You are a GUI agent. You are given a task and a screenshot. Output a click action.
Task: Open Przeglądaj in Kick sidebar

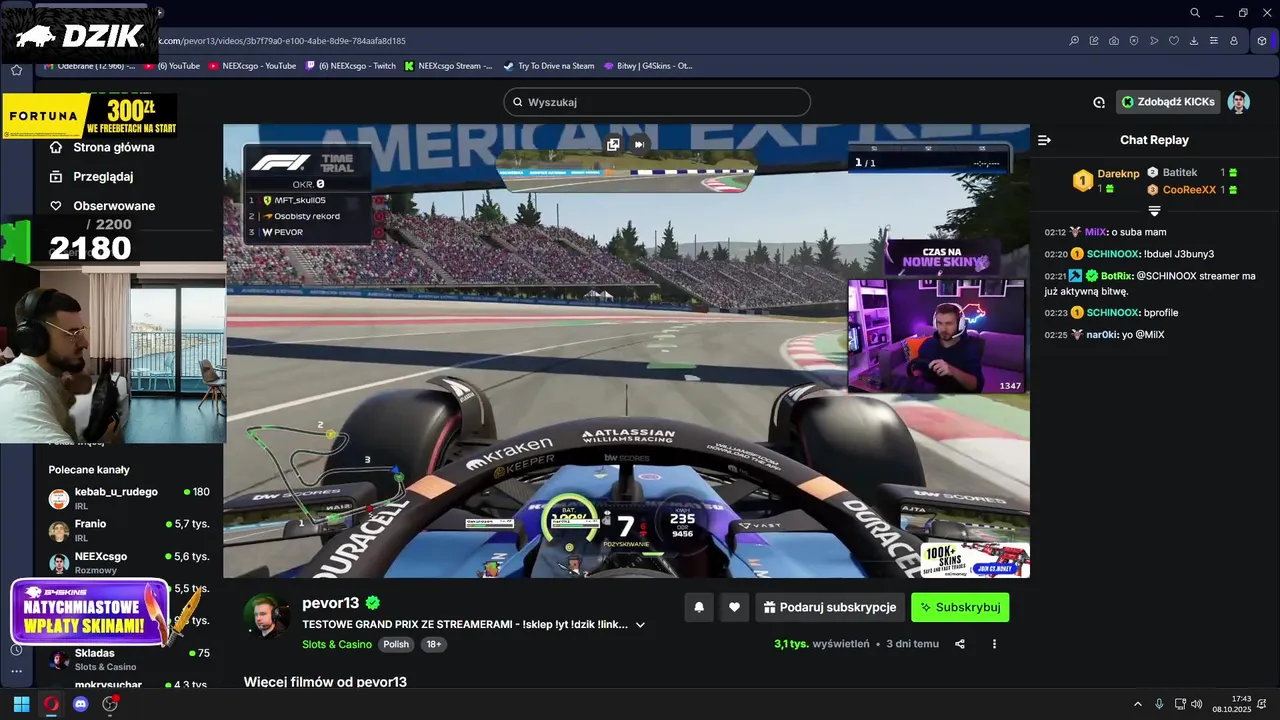tap(91, 176)
